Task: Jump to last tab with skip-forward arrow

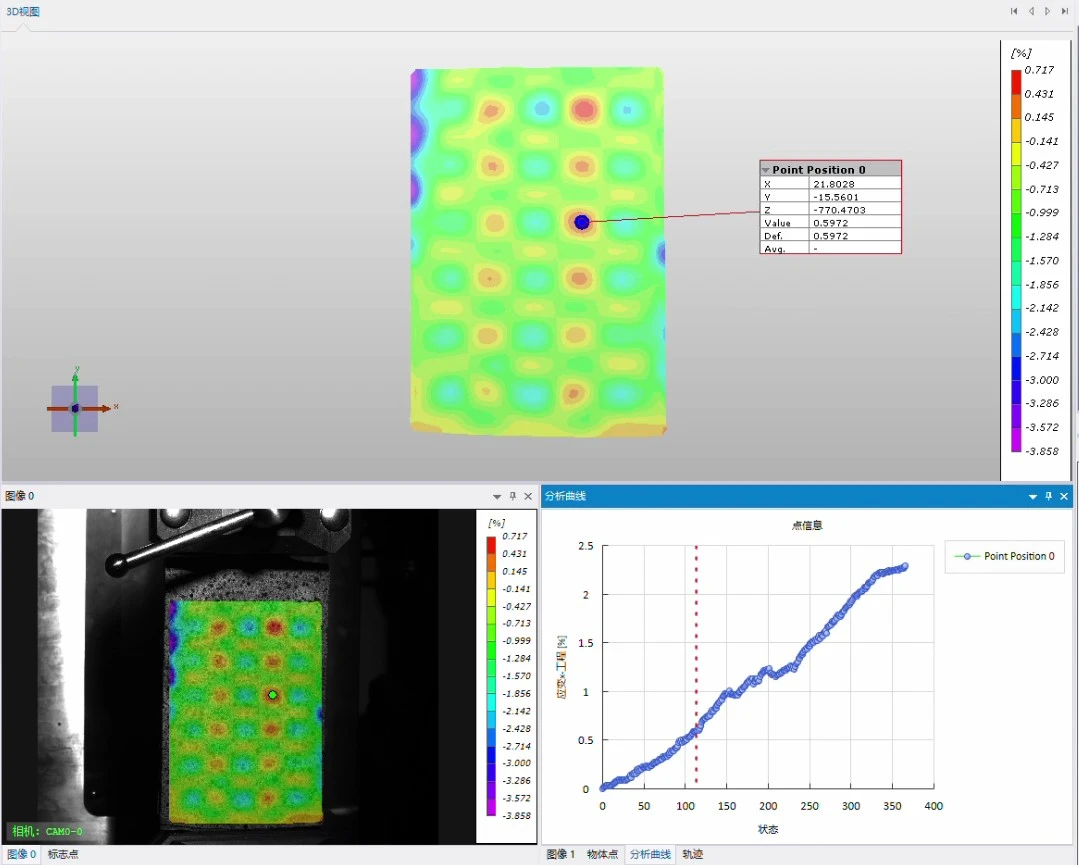Action: point(1065,11)
